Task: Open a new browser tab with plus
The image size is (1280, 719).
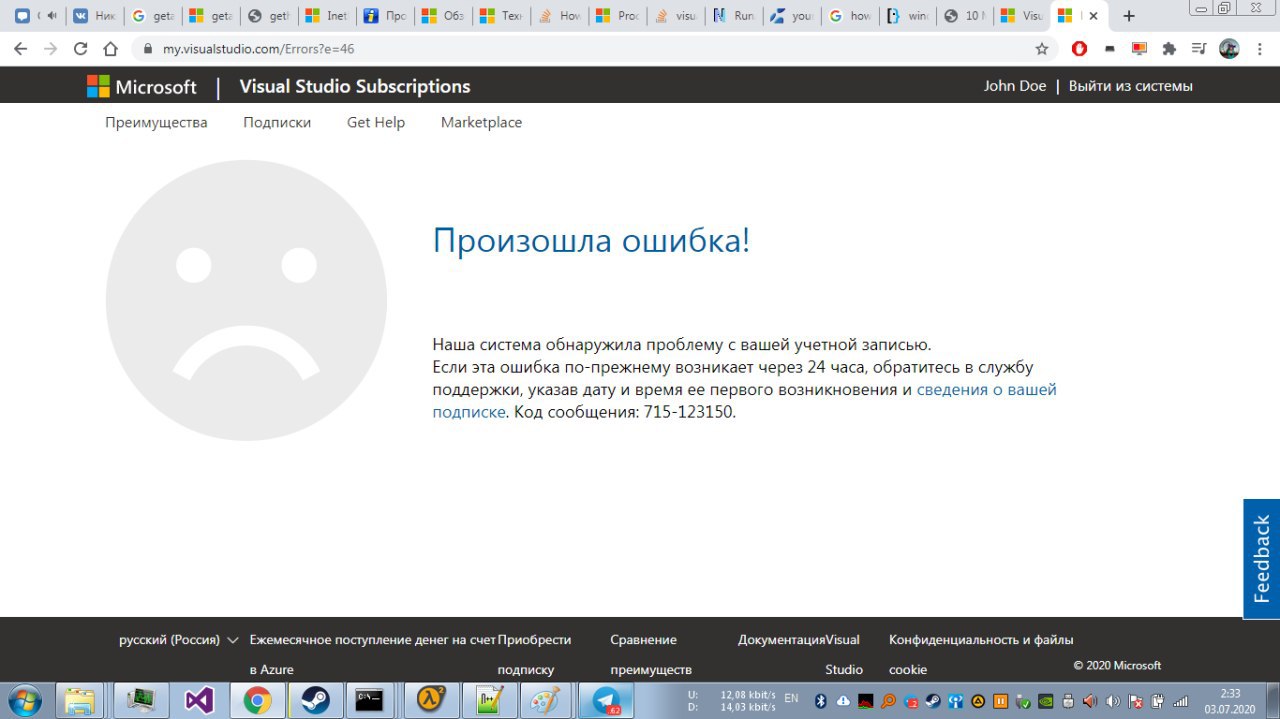Action: click(1129, 16)
